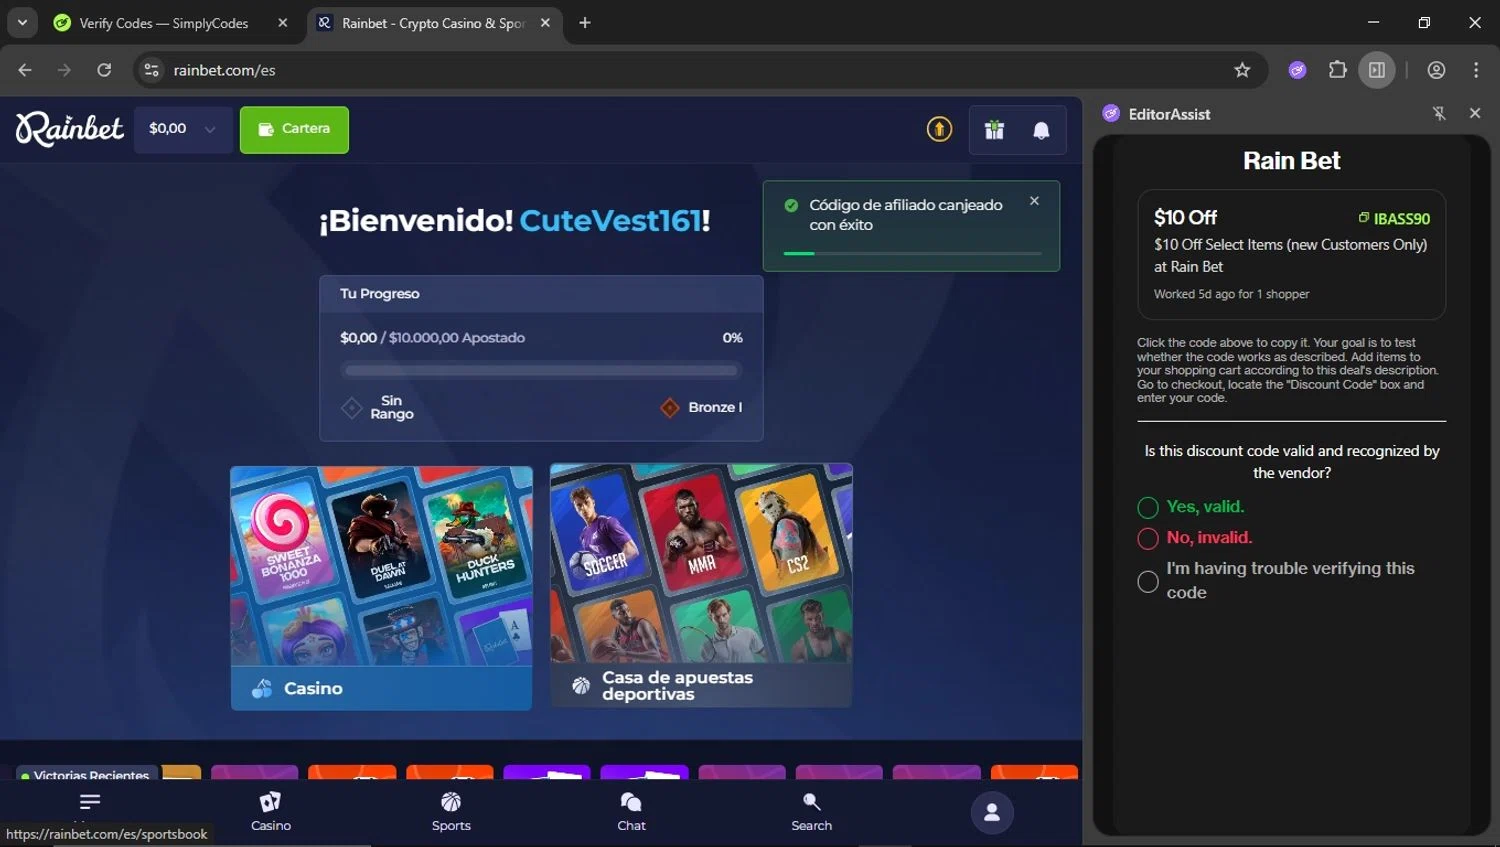
Task: Click the green success checkmark icon
Action: point(791,205)
